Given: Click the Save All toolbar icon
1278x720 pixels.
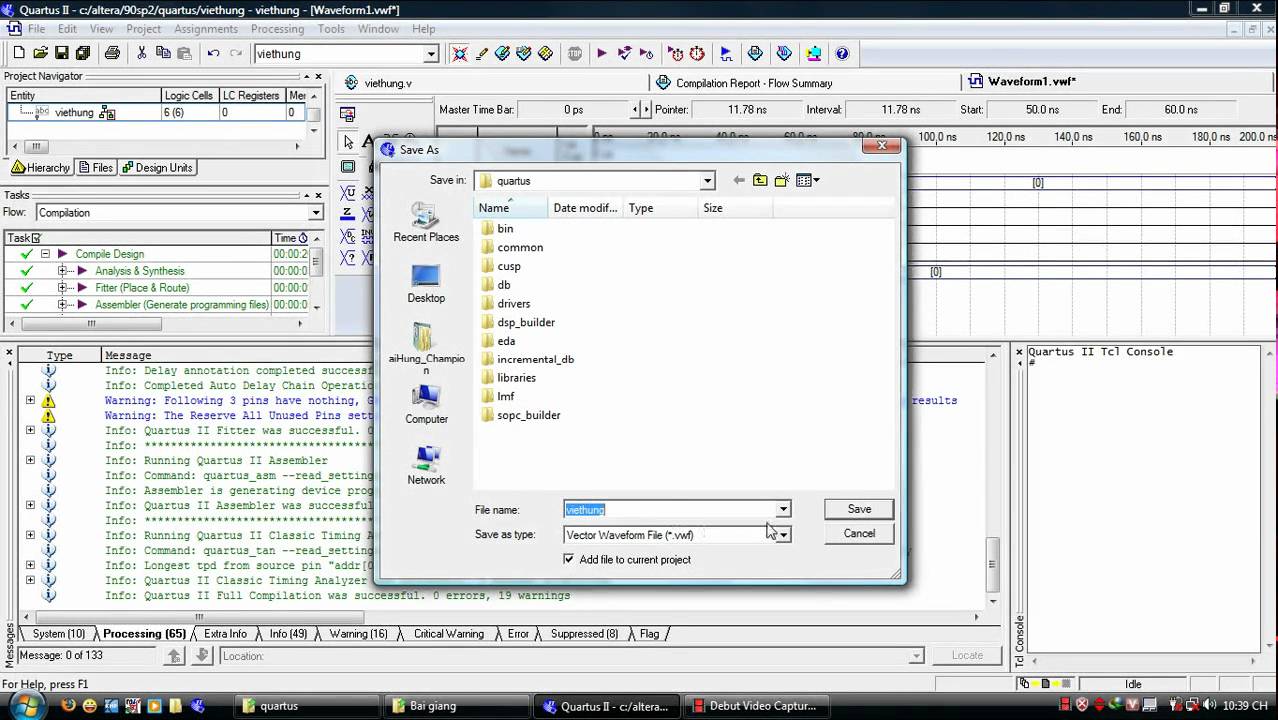Looking at the screenshot, I should [x=83, y=53].
